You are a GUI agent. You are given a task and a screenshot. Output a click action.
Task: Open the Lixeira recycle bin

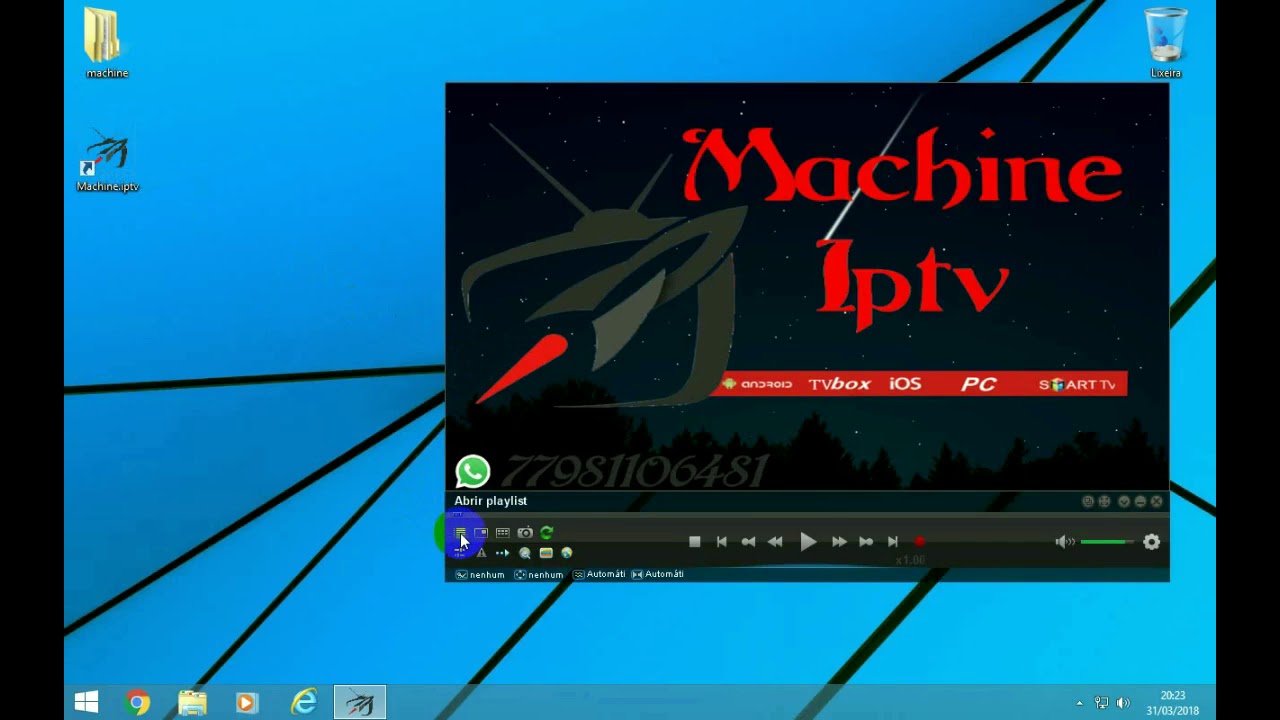coord(1166,43)
